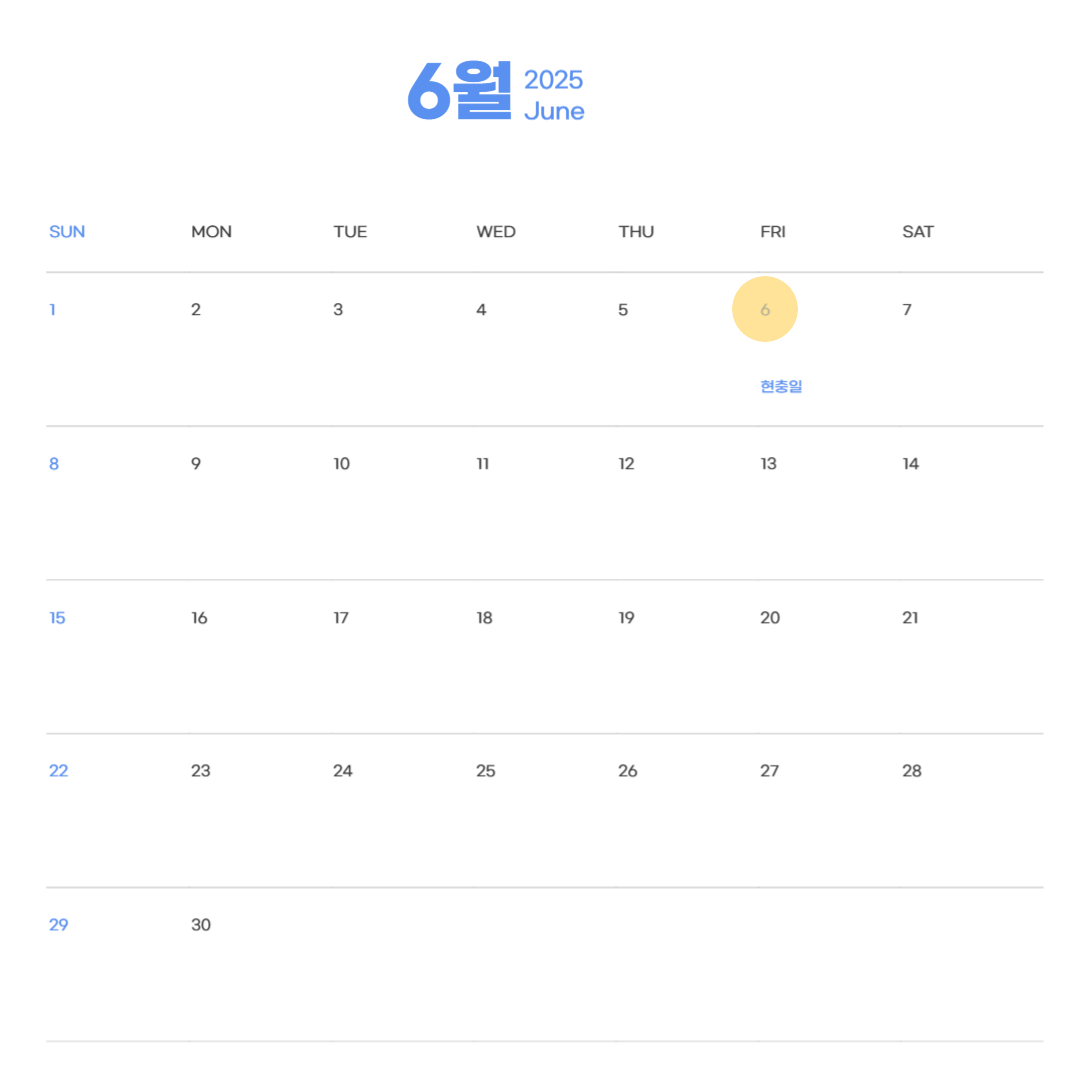Select June 14

pos(911,464)
